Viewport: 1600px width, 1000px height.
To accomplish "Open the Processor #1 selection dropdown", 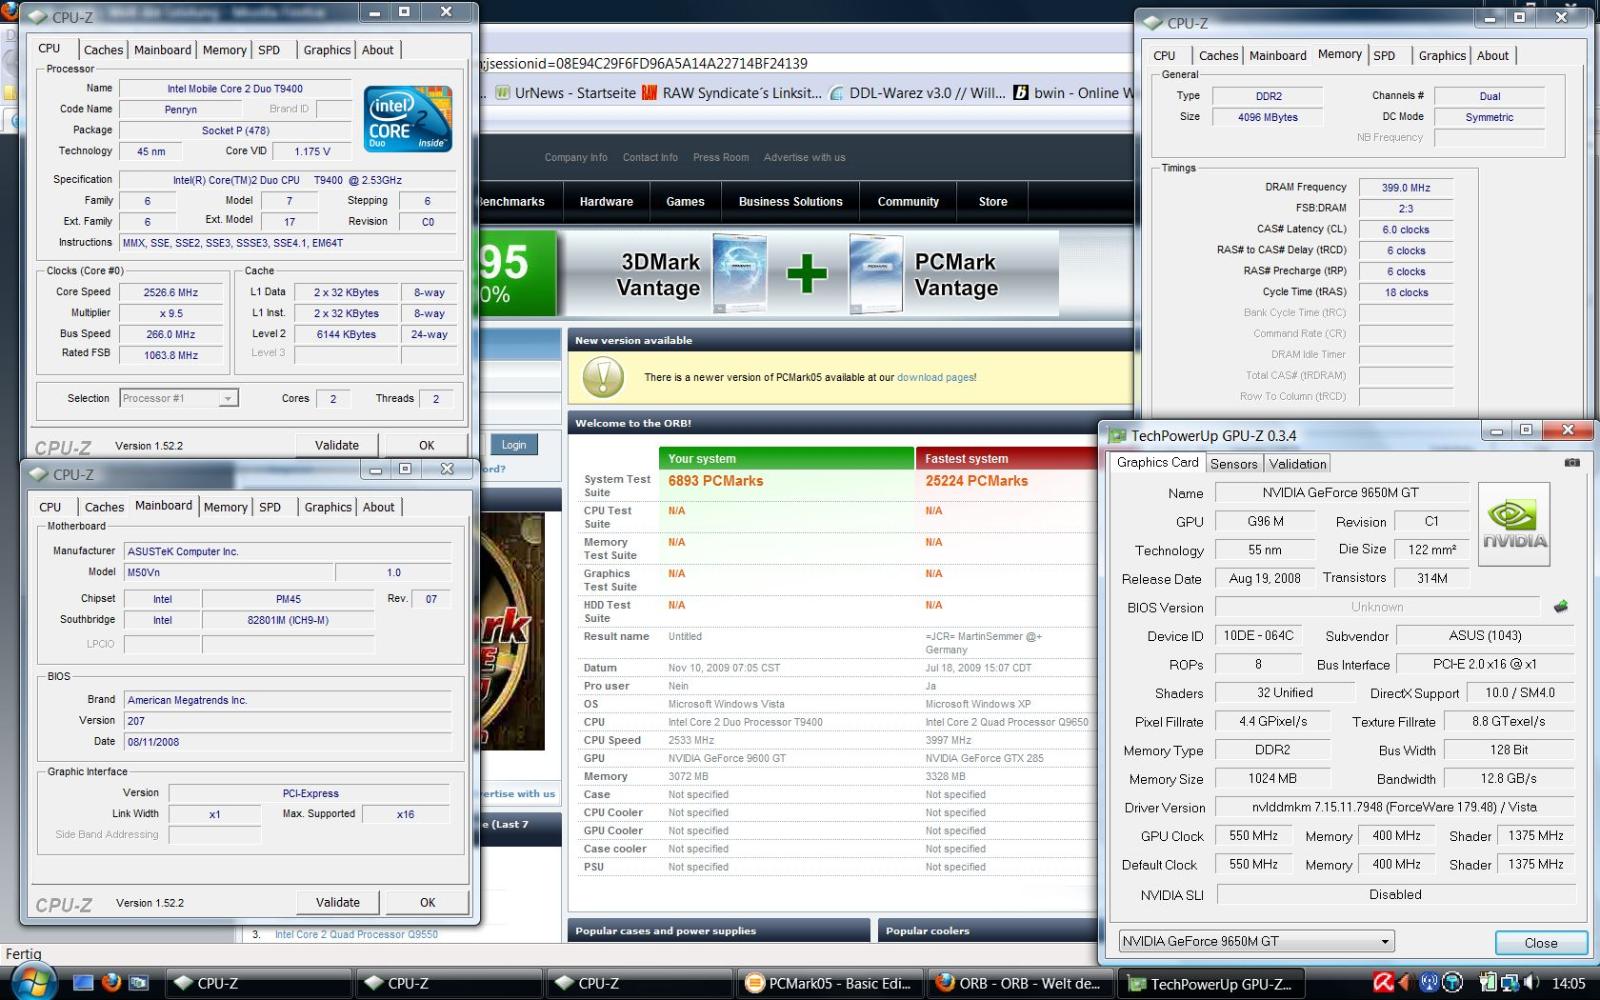I will (178, 398).
